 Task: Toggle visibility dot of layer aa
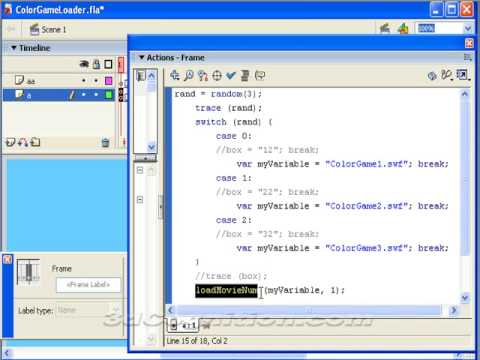coord(84,80)
